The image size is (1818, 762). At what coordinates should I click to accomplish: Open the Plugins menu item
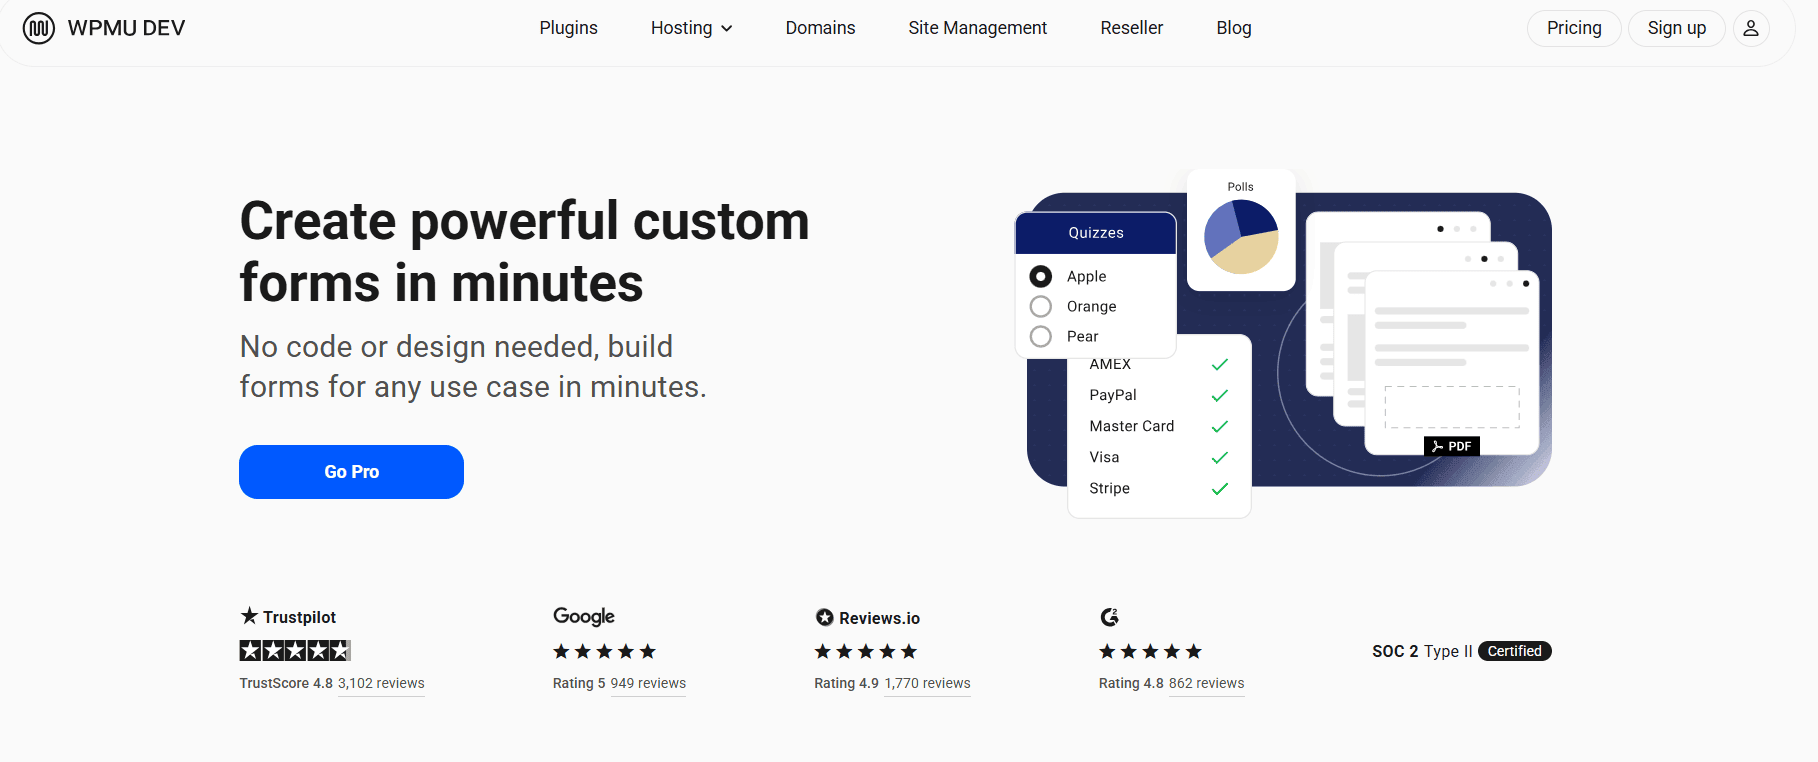(x=569, y=28)
